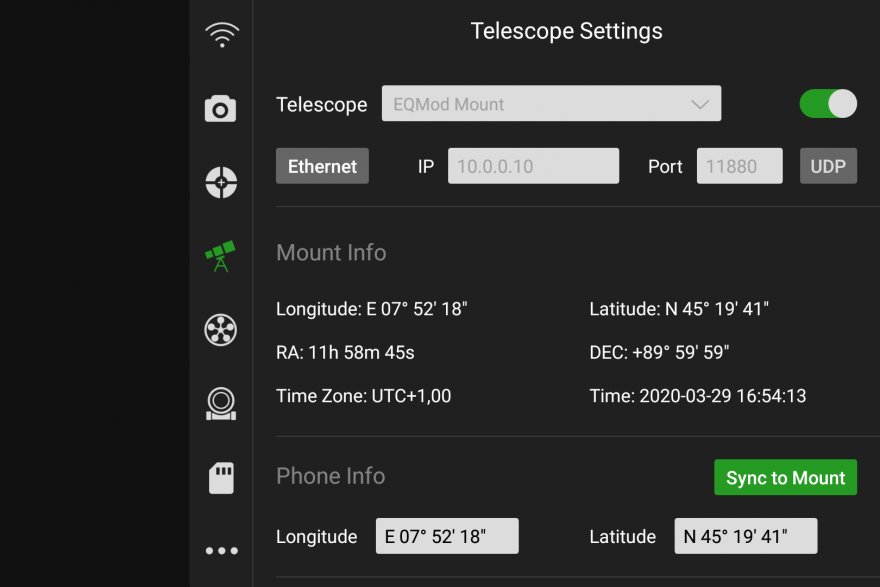
Task: Click the UDP protocol button
Action: click(x=828, y=167)
